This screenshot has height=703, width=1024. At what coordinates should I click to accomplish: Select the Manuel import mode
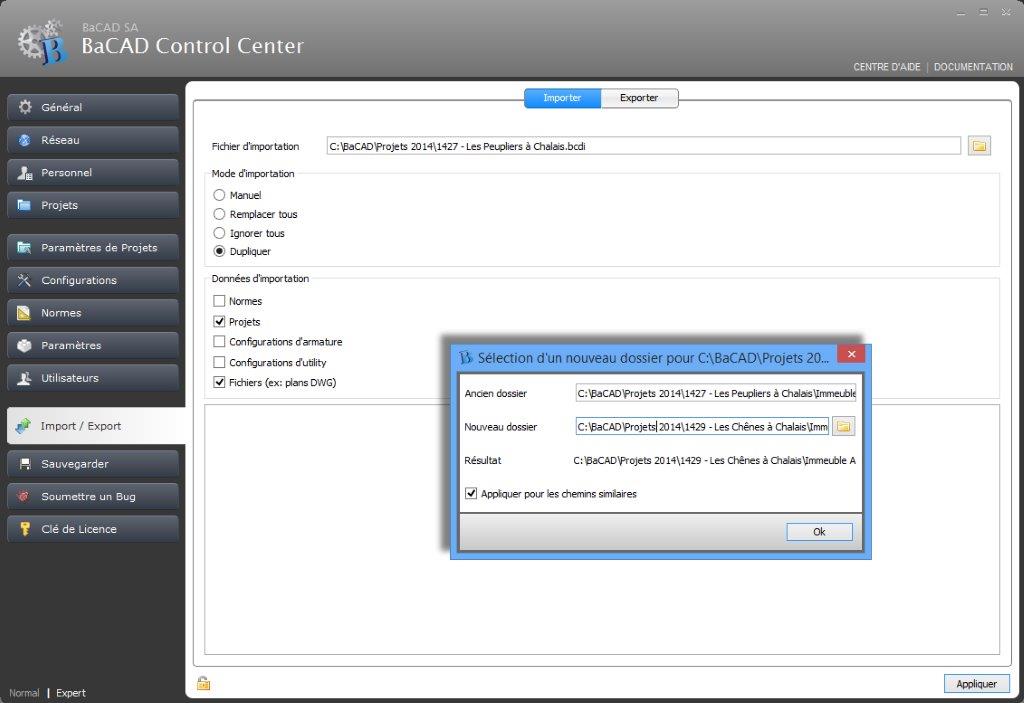click(x=219, y=195)
